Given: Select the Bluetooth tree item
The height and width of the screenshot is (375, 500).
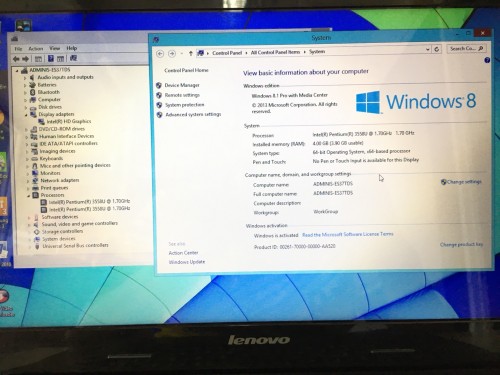Looking at the screenshot, I should coord(49,92).
